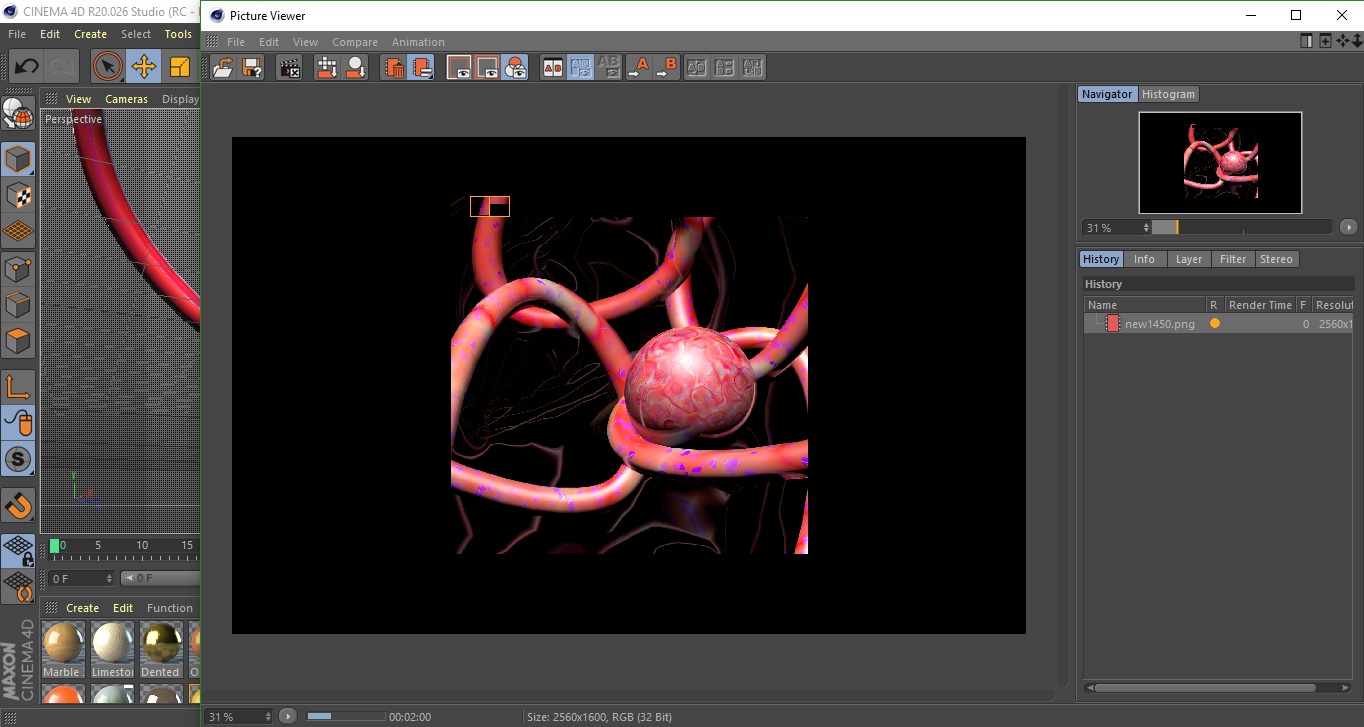Toggle the render status dot for new1450.png
Viewport: 1364px width, 727px height.
pyautogui.click(x=1215, y=324)
